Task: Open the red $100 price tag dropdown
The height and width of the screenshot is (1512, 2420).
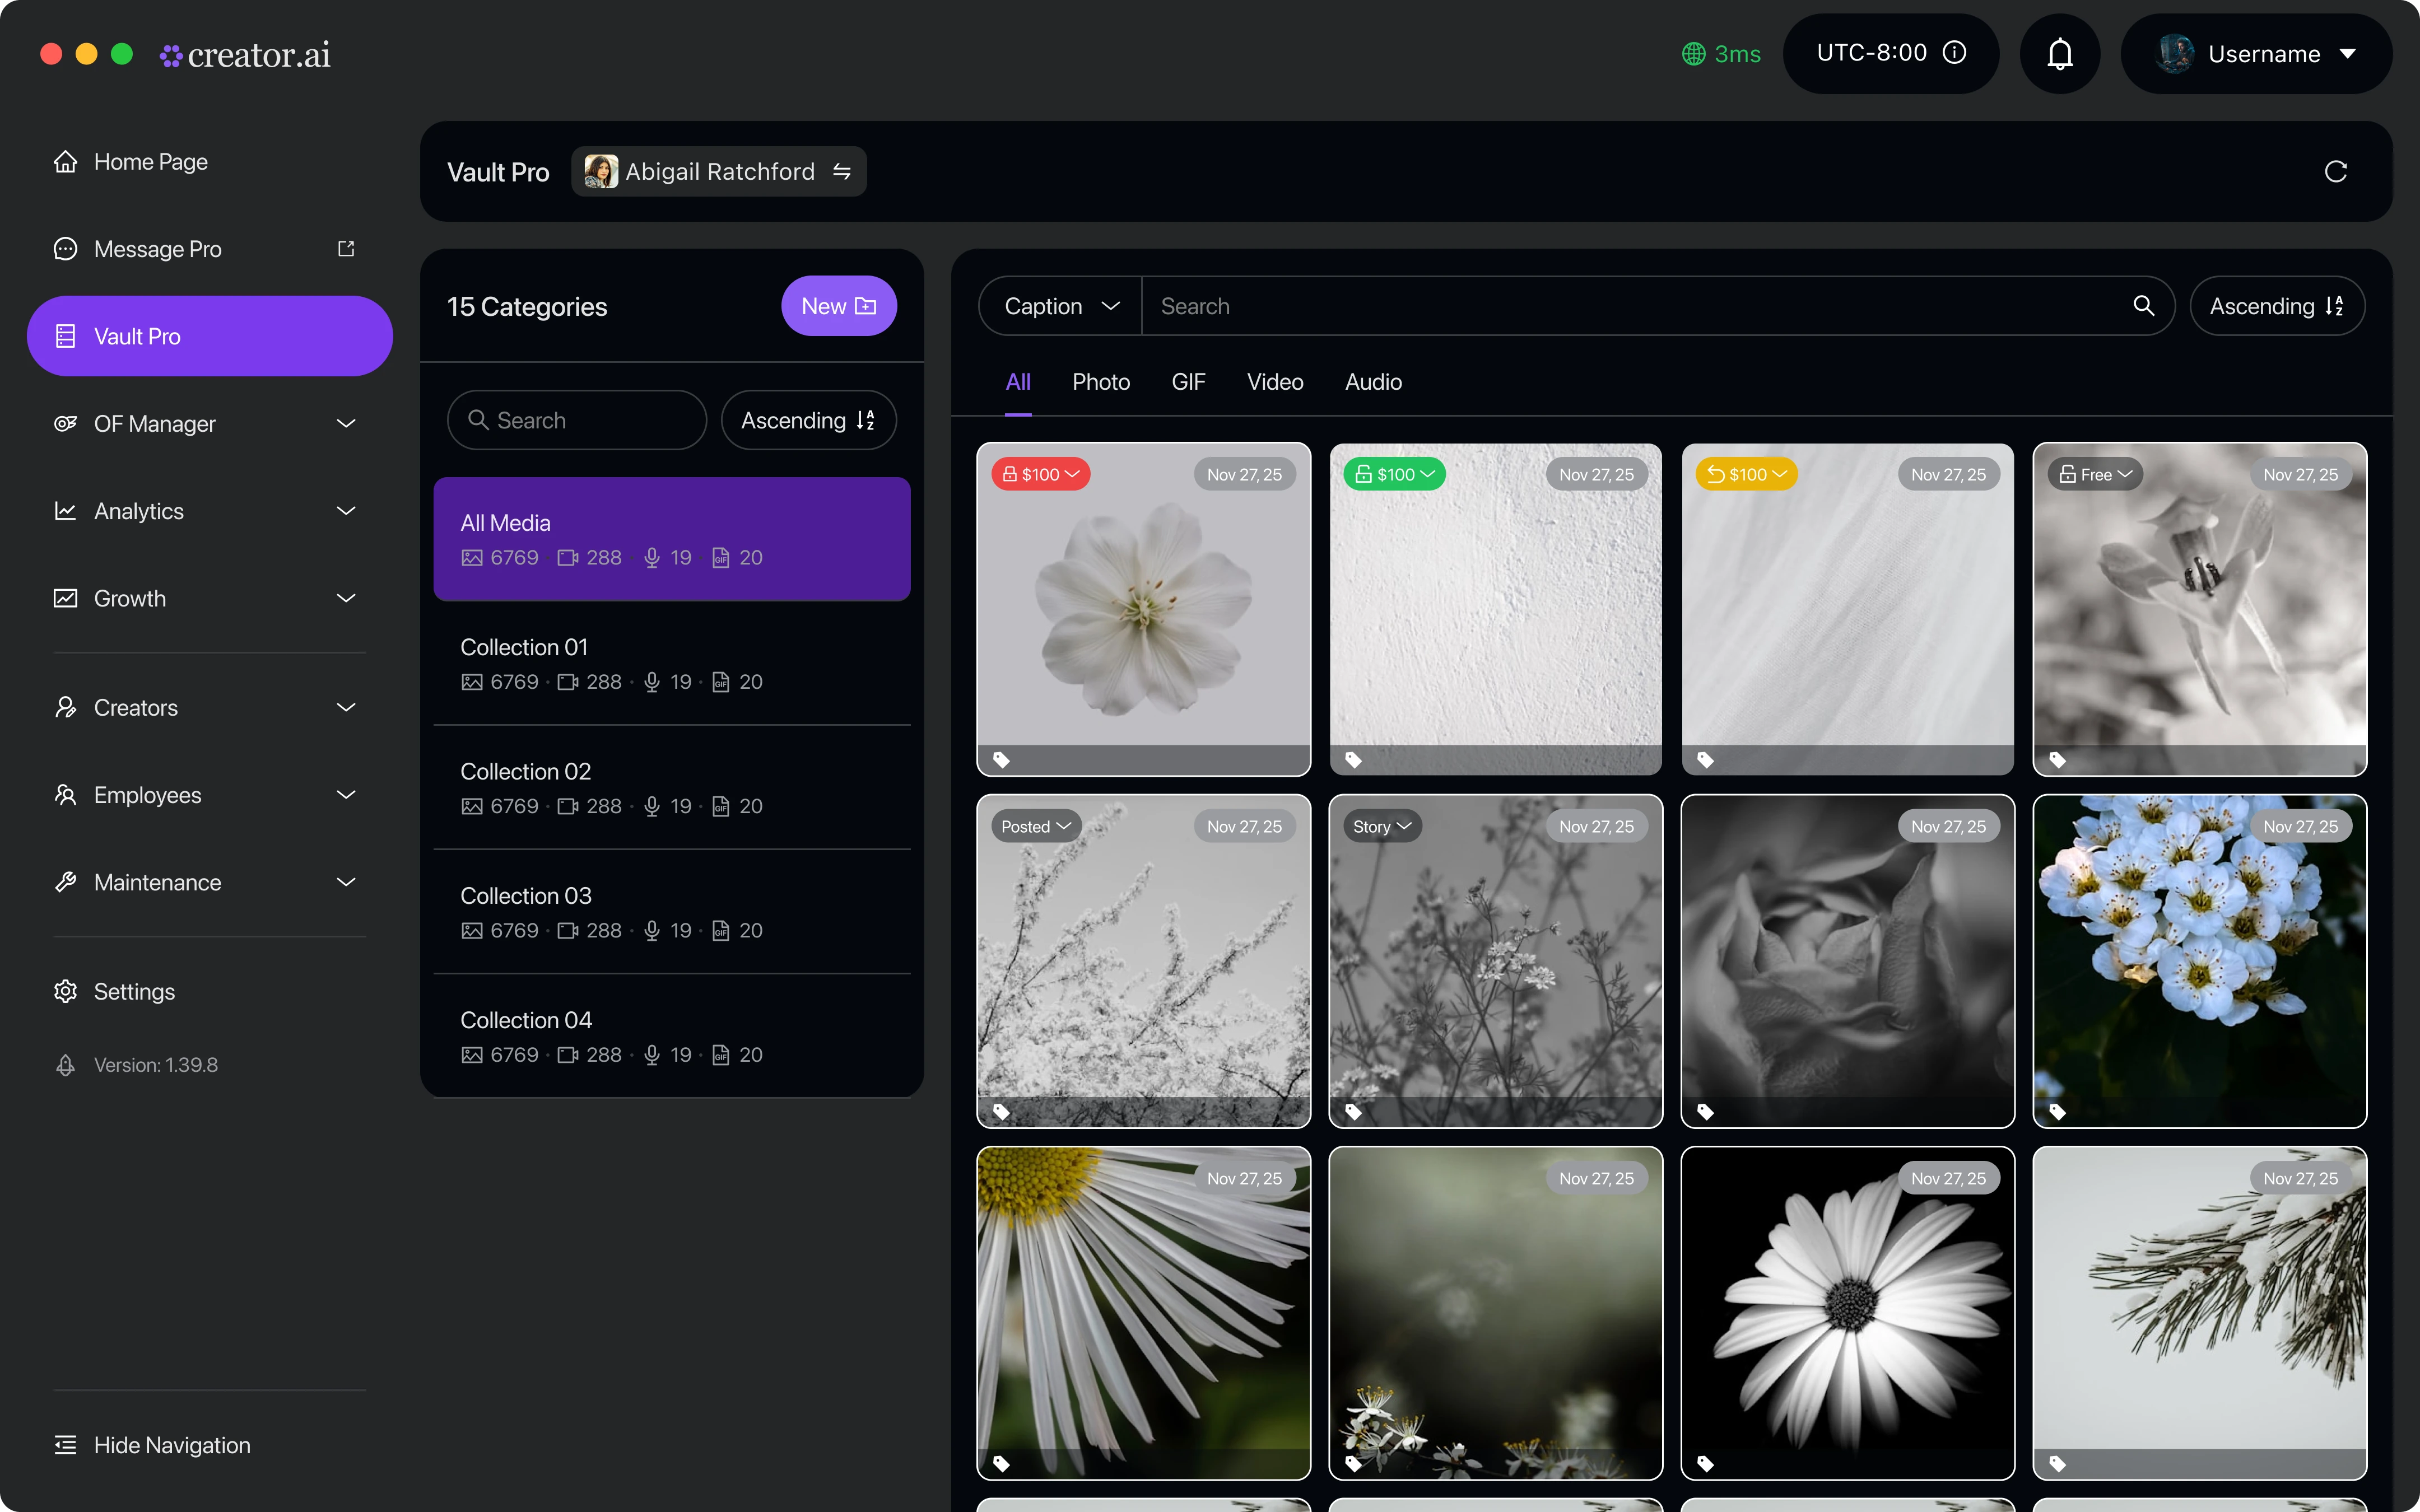Action: point(1040,474)
